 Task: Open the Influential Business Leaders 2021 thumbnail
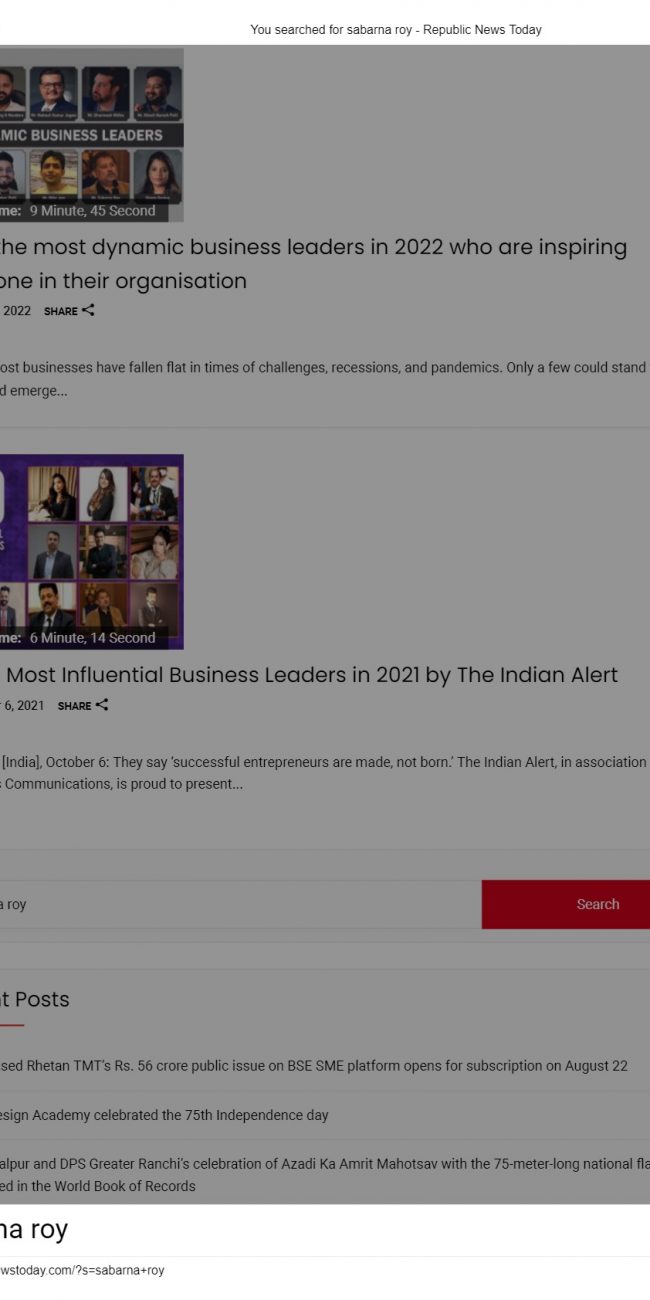(x=91, y=552)
